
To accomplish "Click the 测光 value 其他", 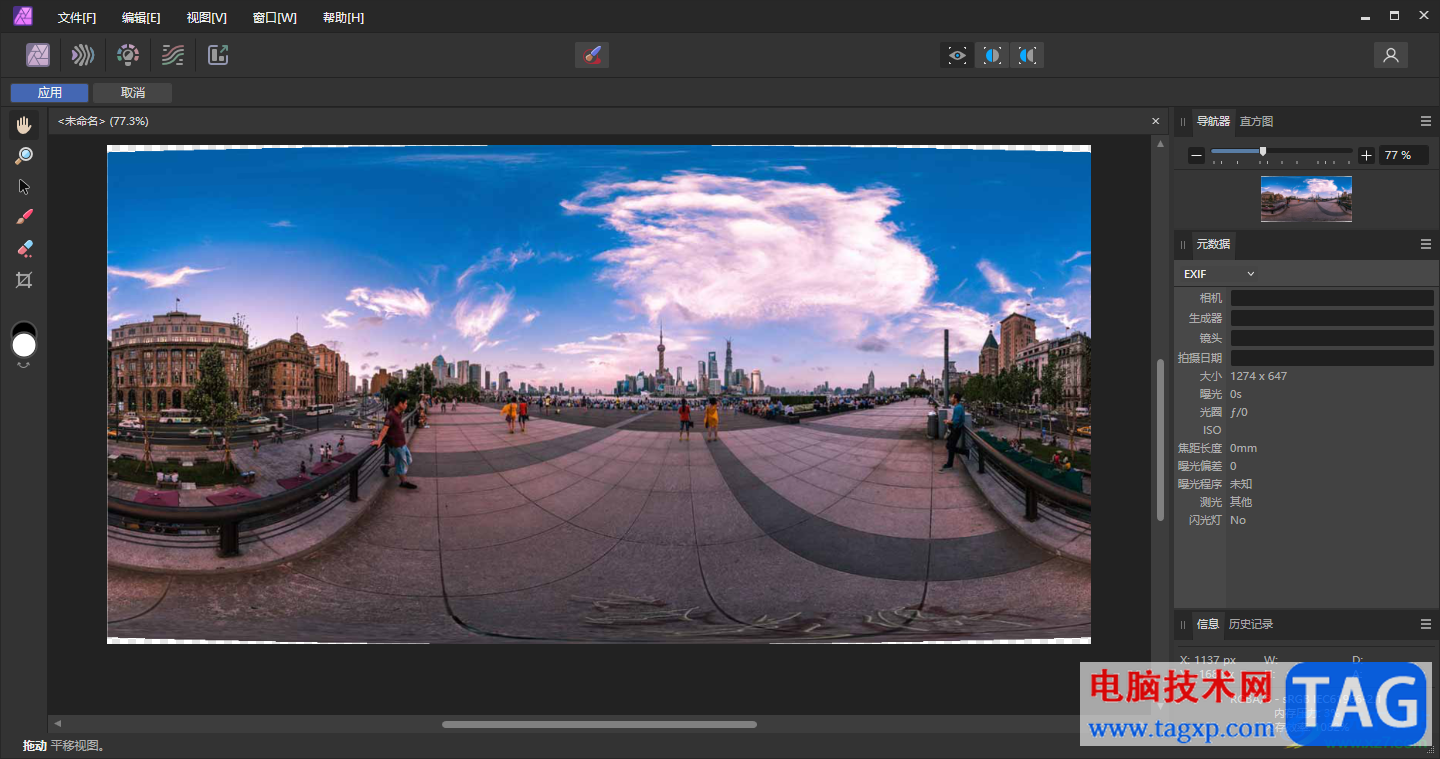I will [x=1241, y=502].
